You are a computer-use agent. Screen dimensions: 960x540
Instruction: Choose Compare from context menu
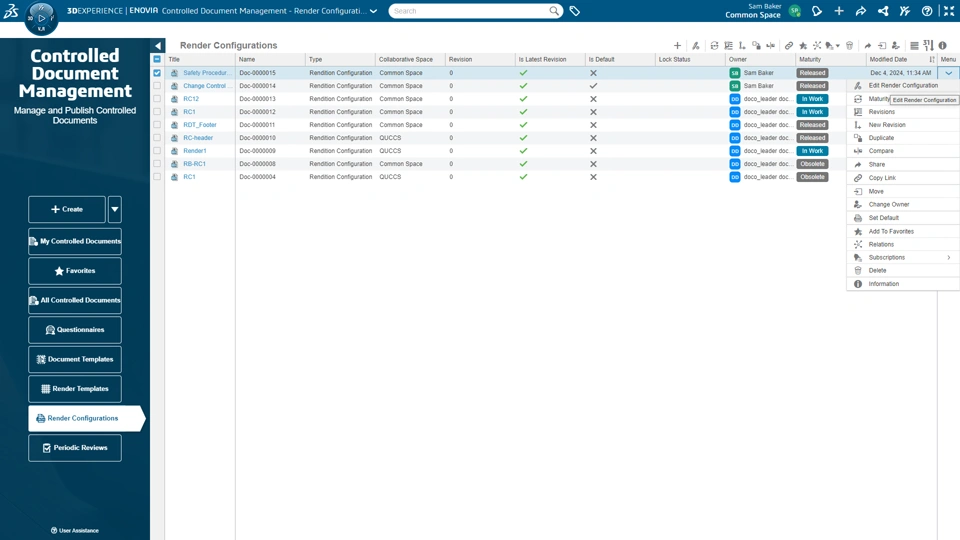pyautogui.click(x=903, y=151)
